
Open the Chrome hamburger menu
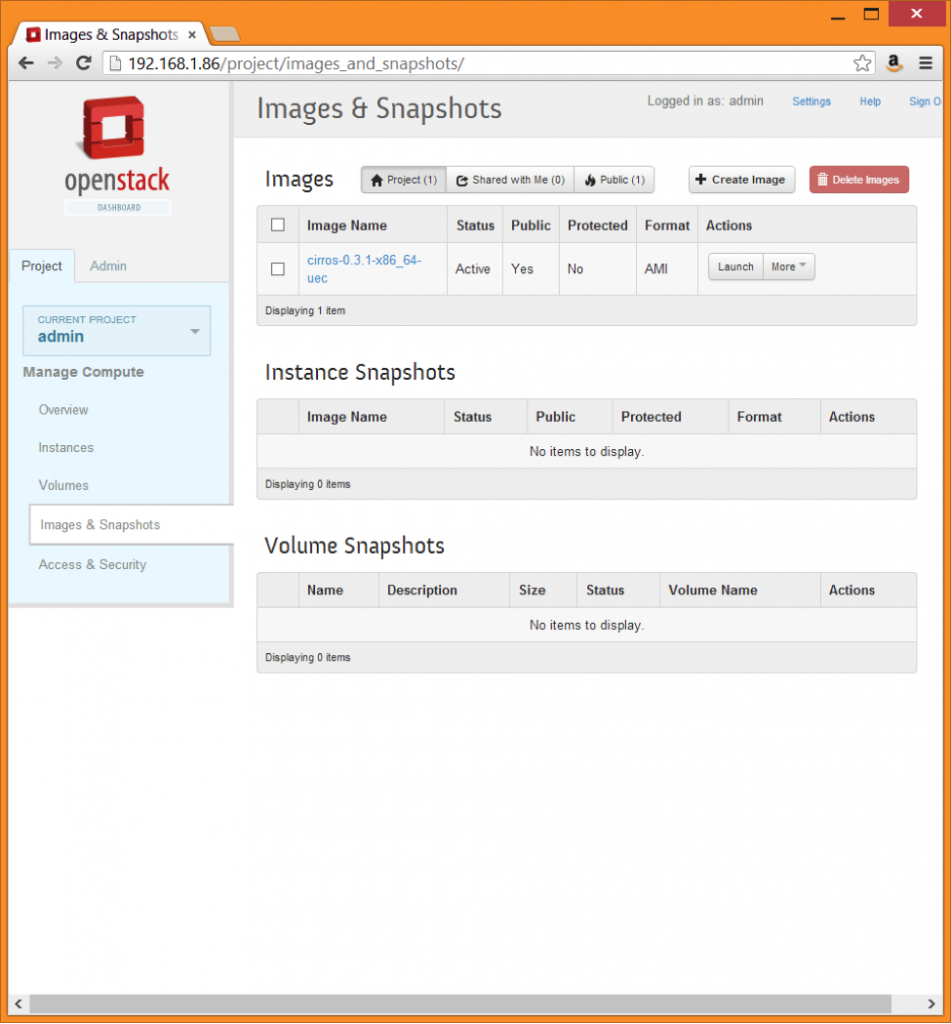[926, 63]
